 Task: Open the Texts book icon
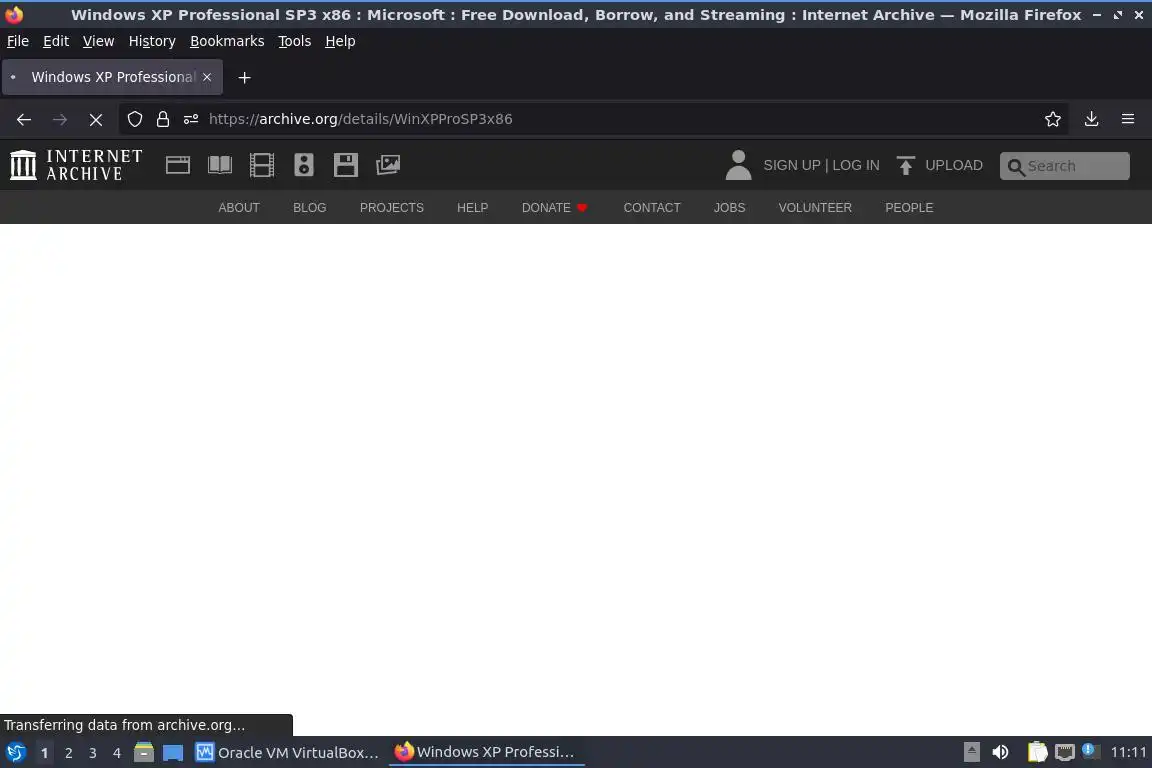coord(220,165)
